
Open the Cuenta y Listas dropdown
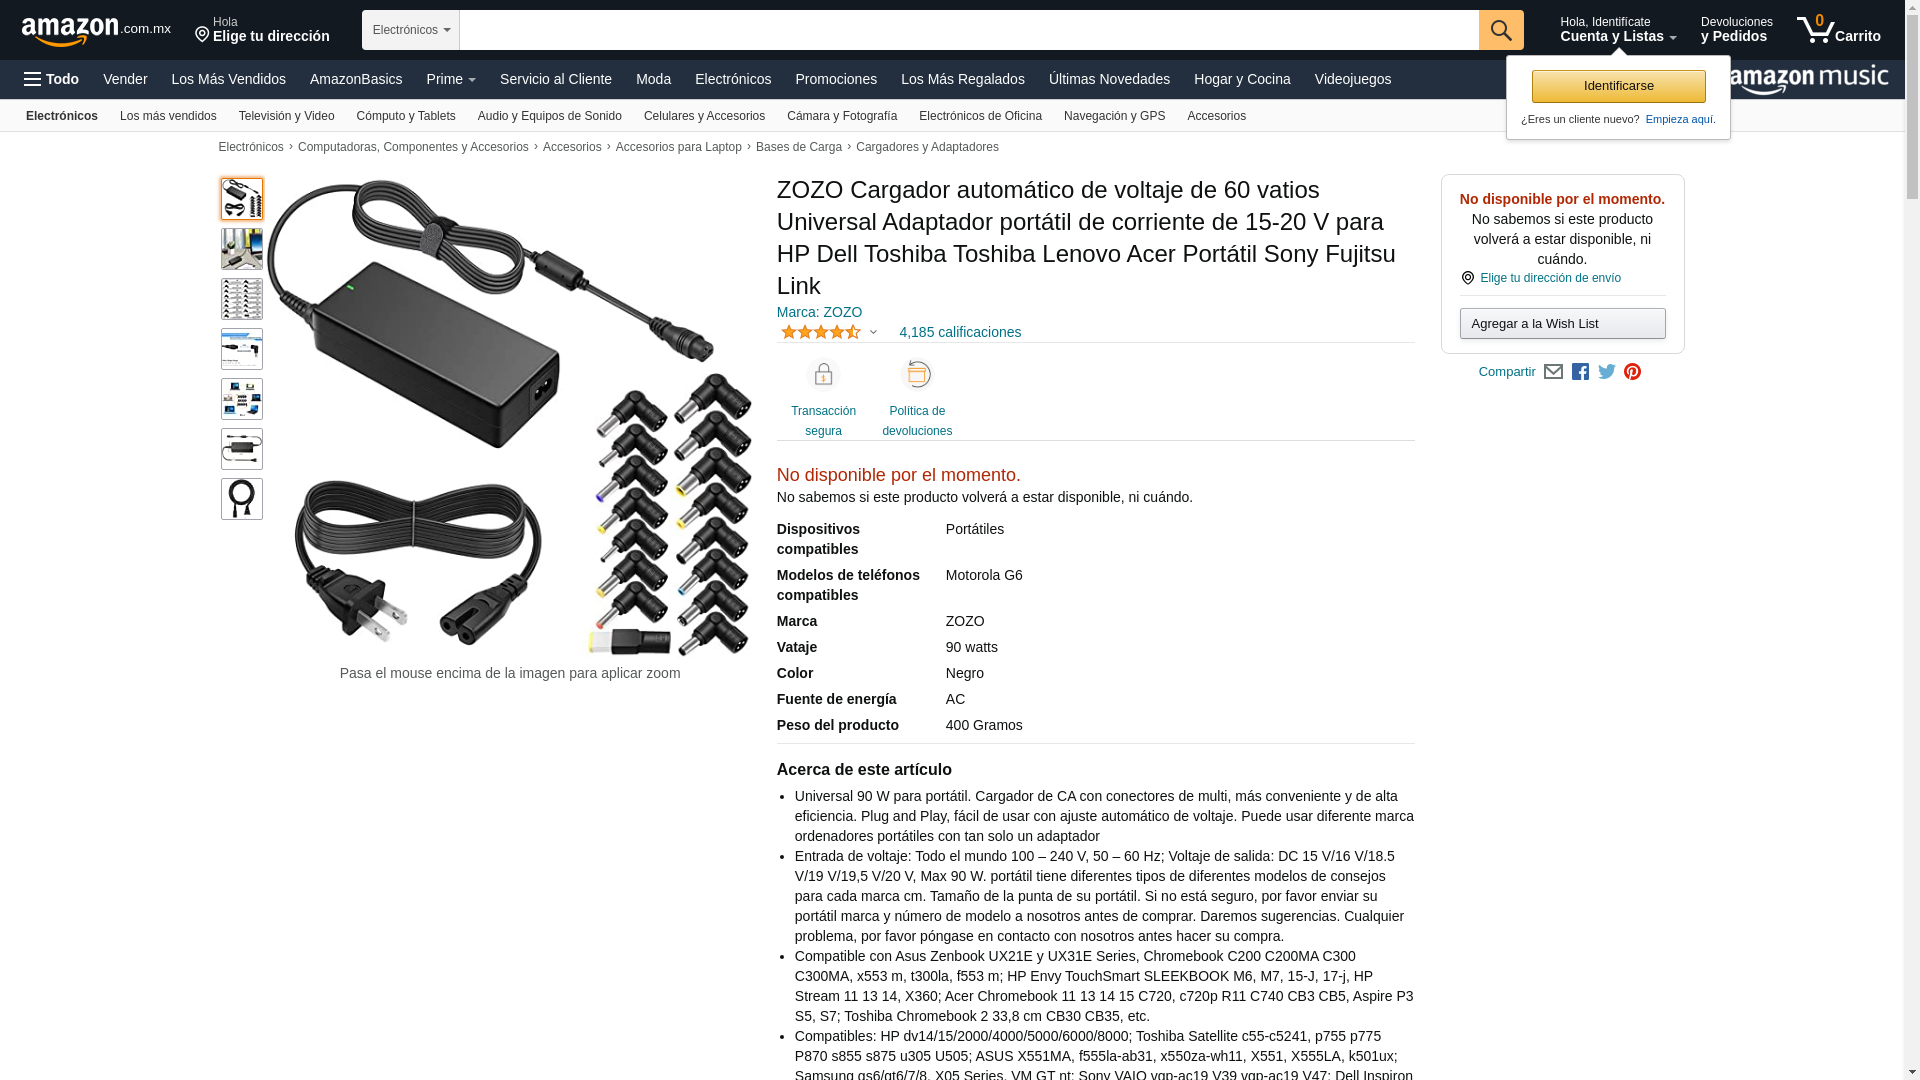pyautogui.click(x=1618, y=30)
